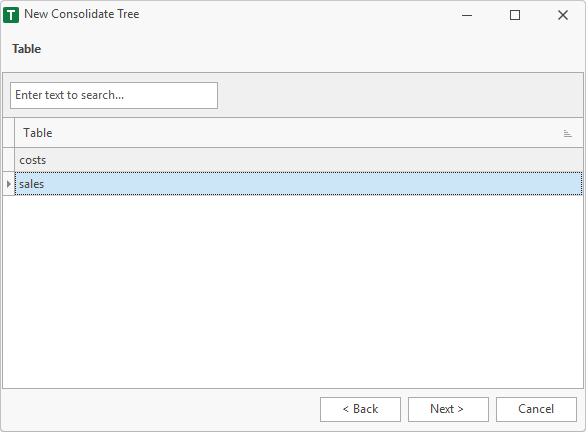Close the New Consolidate Tree dialog
Viewport: 586px width, 432px height.
pyautogui.click(x=562, y=15)
